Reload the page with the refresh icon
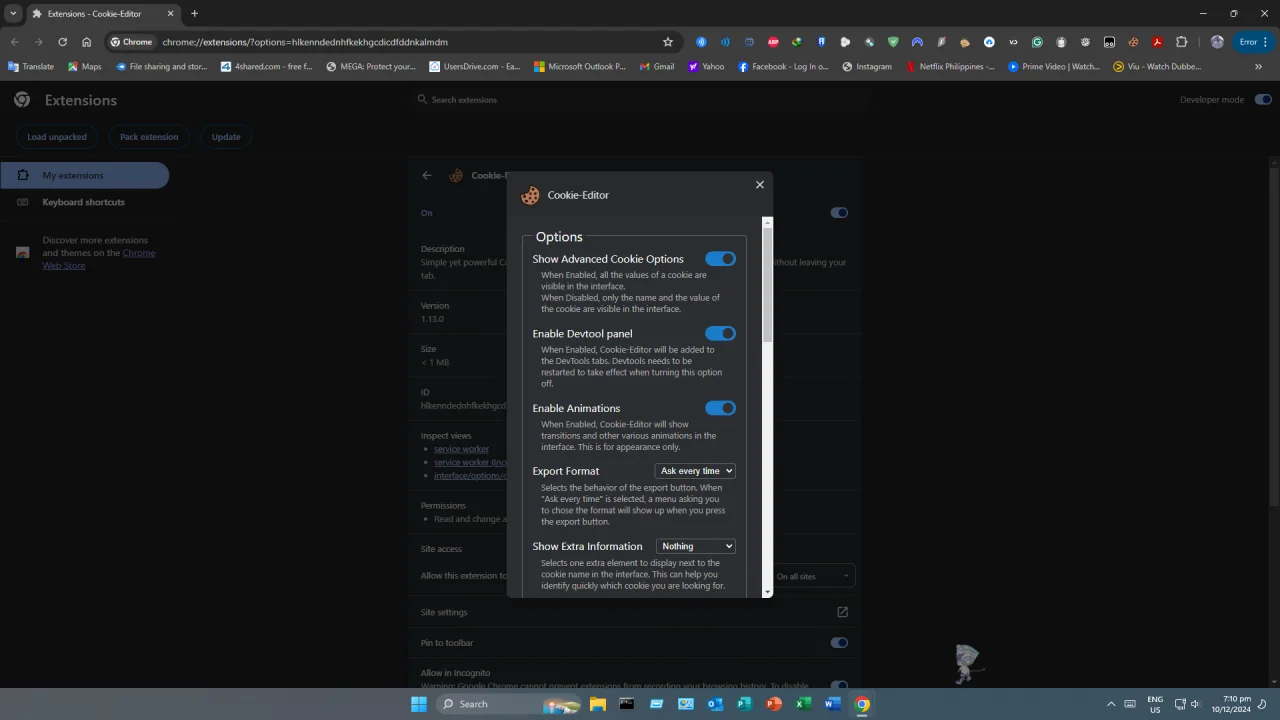 coord(62,42)
